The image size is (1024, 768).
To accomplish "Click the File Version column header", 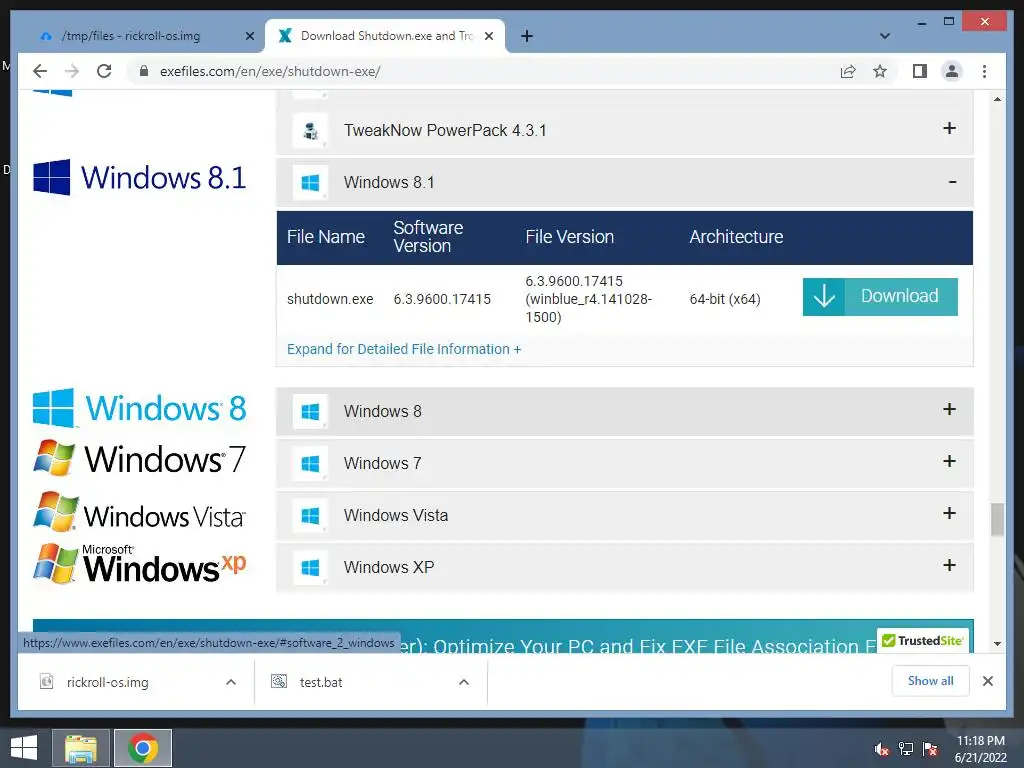I will pyautogui.click(x=569, y=236).
